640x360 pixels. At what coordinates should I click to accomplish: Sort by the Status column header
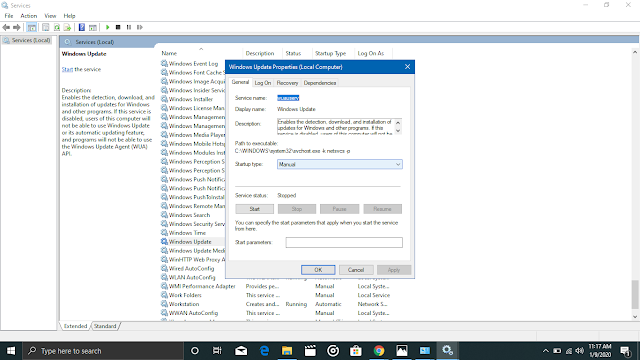click(x=293, y=53)
